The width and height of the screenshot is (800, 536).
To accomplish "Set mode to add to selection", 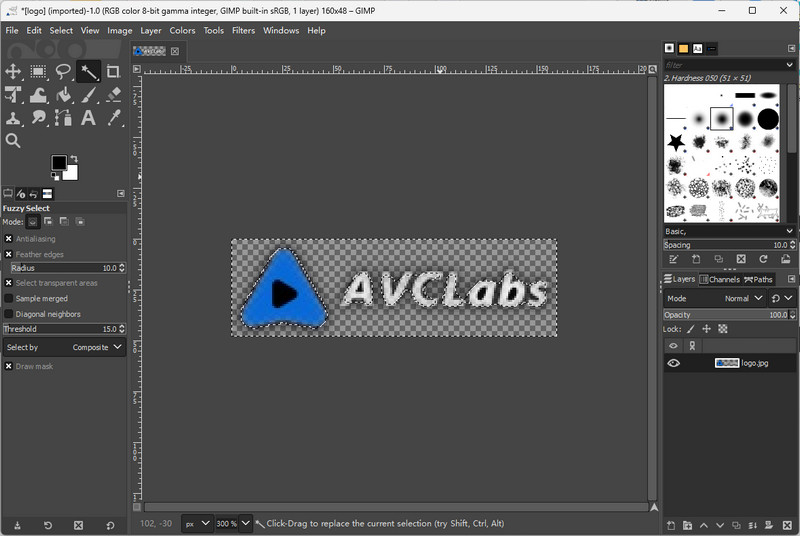I will pyautogui.click(x=48, y=221).
